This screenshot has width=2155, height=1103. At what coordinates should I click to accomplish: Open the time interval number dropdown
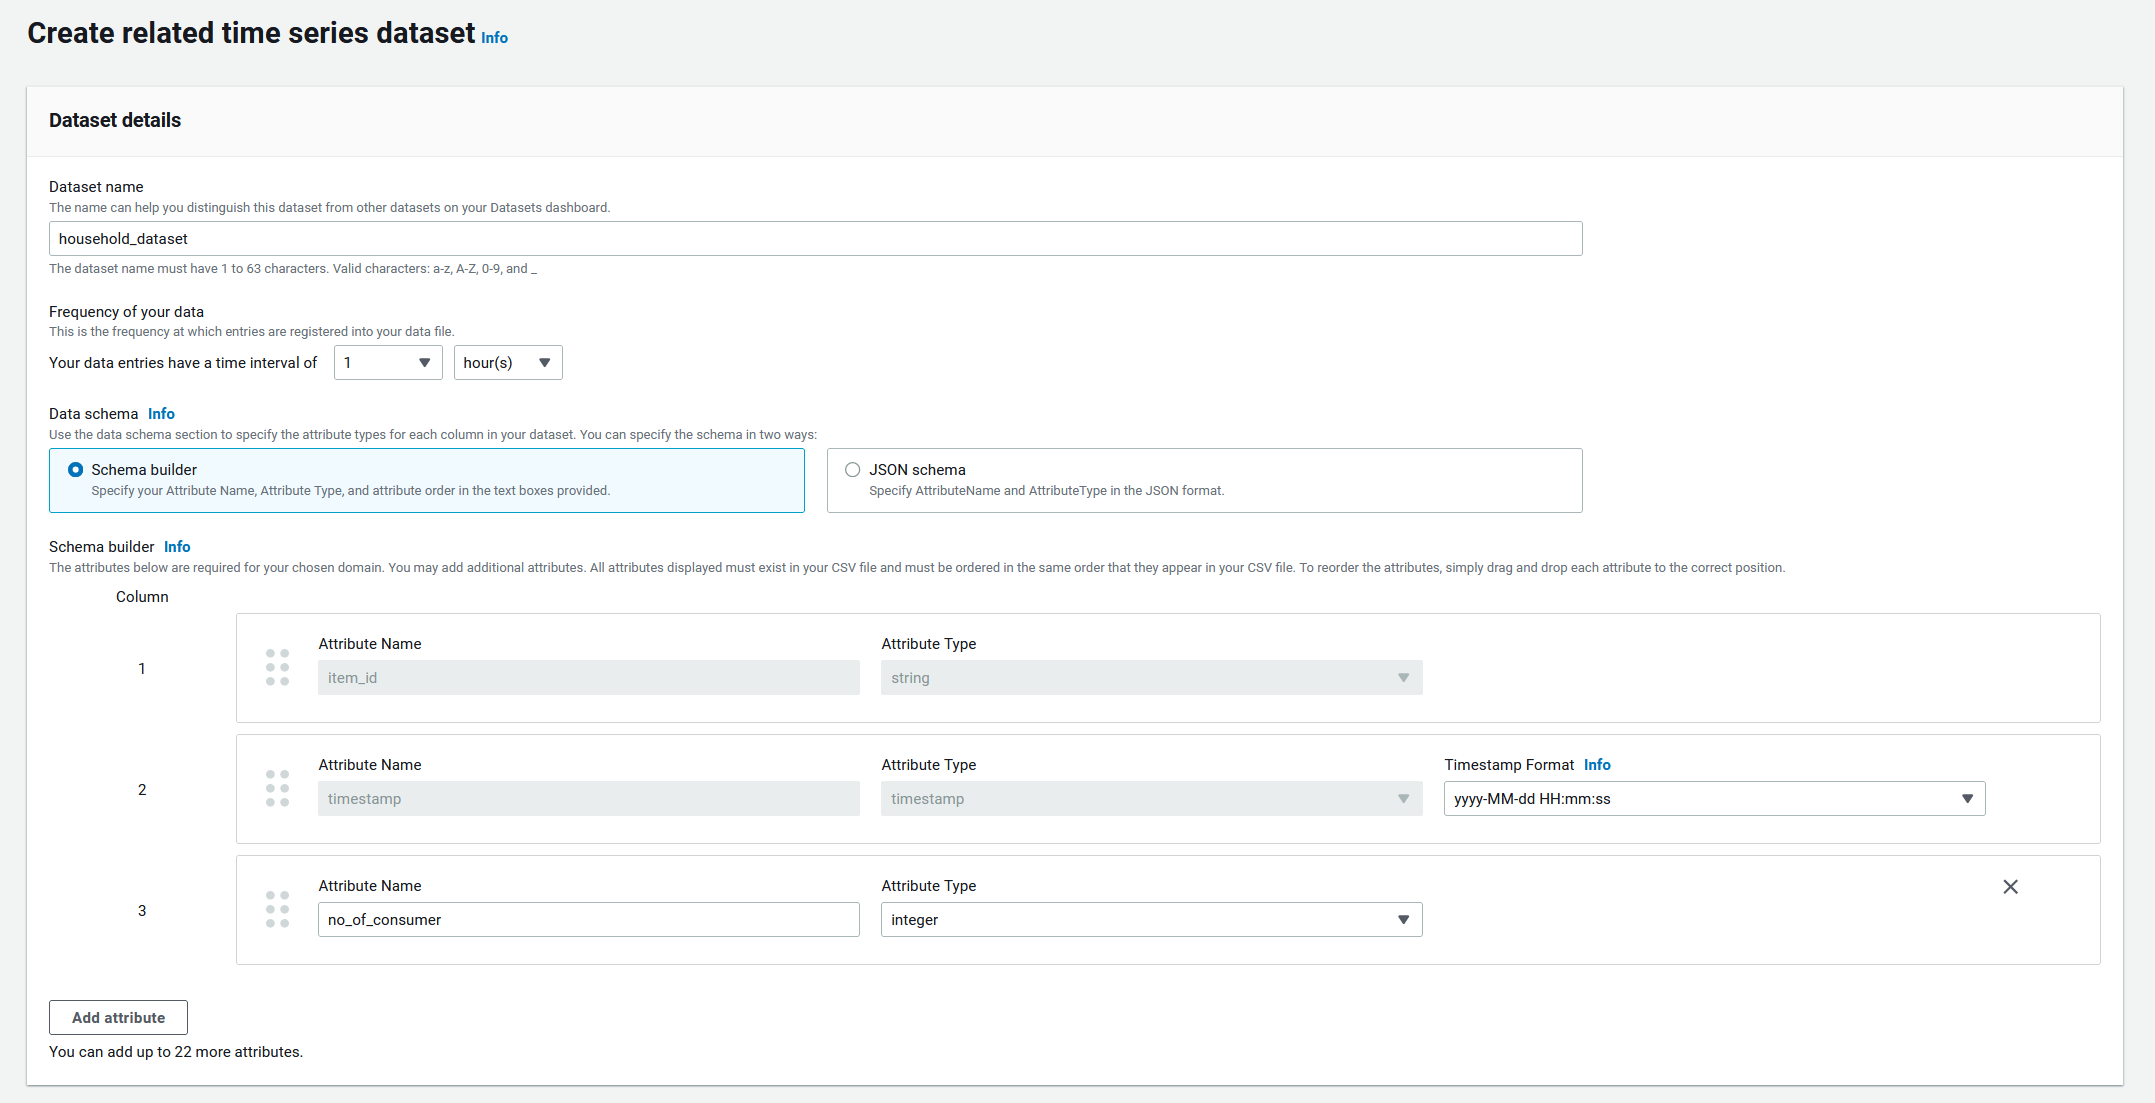click(388, 363)
